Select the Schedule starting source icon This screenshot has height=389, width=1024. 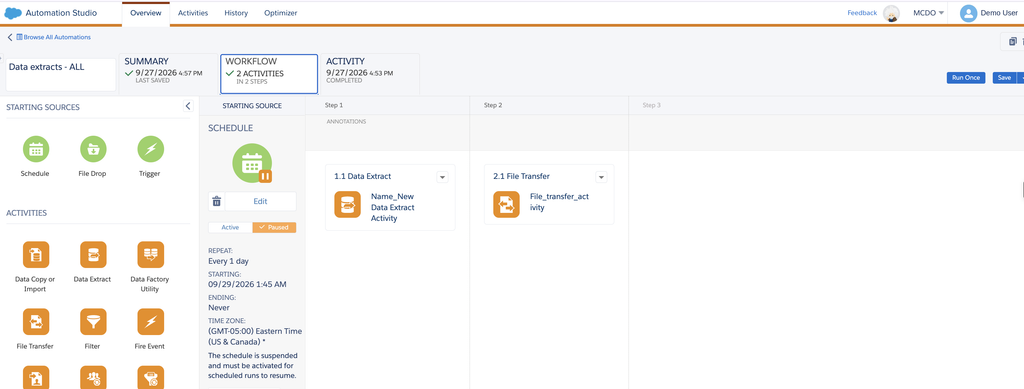(x=35, y=149)
